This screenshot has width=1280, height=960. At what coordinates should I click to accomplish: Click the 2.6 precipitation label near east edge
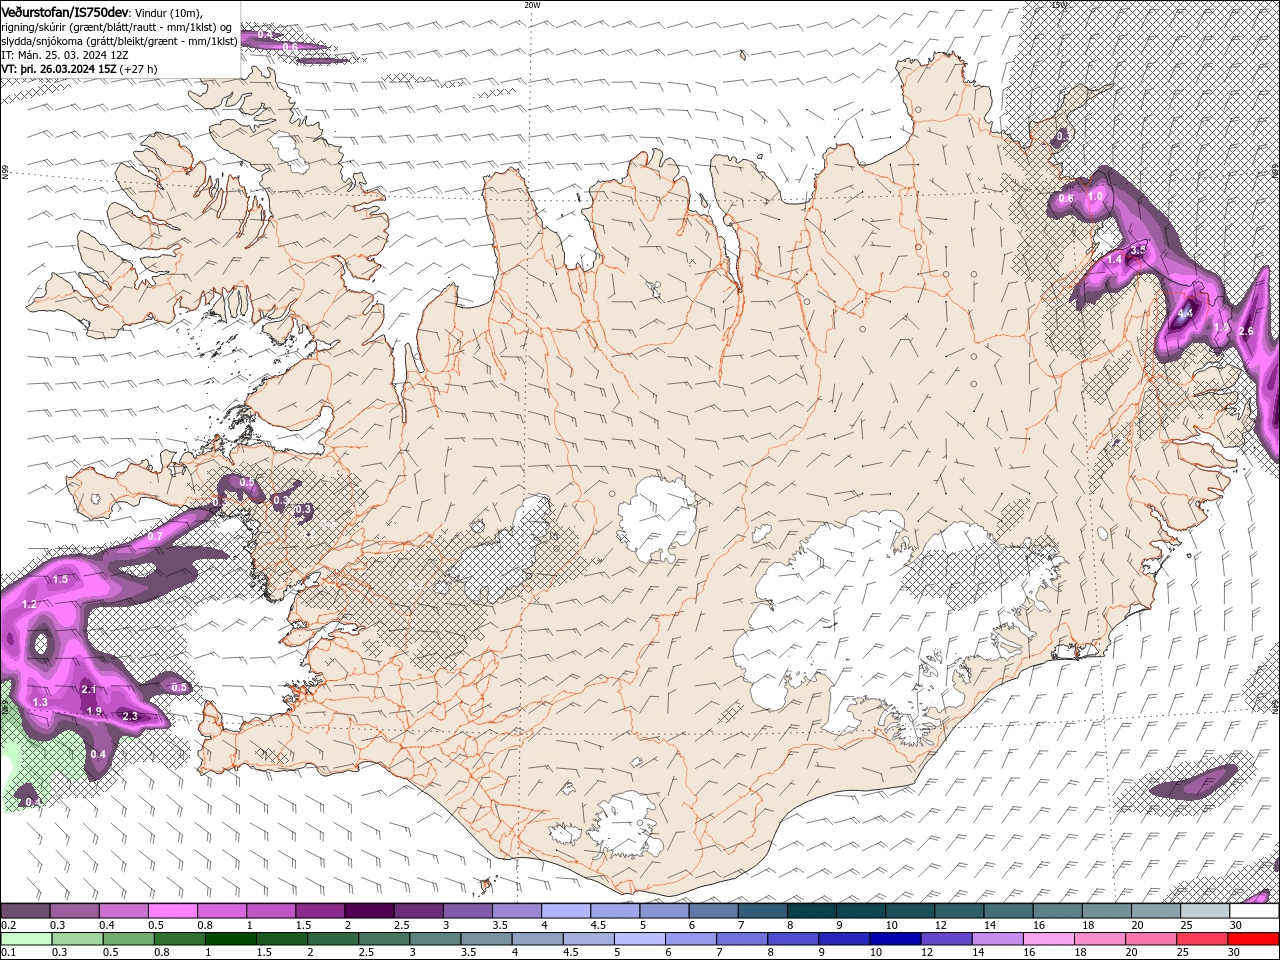click(x=1246, y=331)
